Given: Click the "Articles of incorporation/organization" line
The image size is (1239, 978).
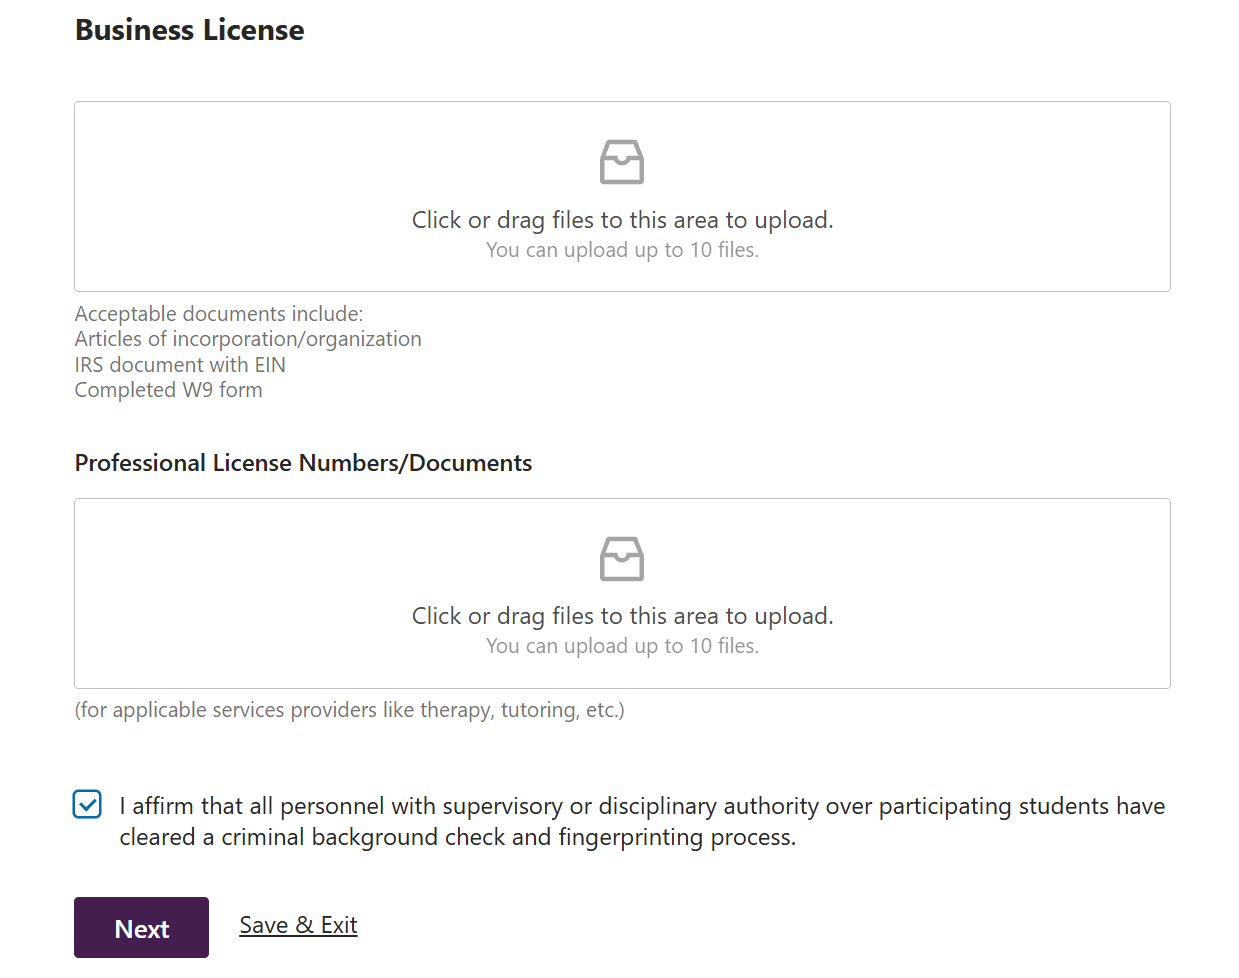Looking at the screenshot, I should point(248,339).
